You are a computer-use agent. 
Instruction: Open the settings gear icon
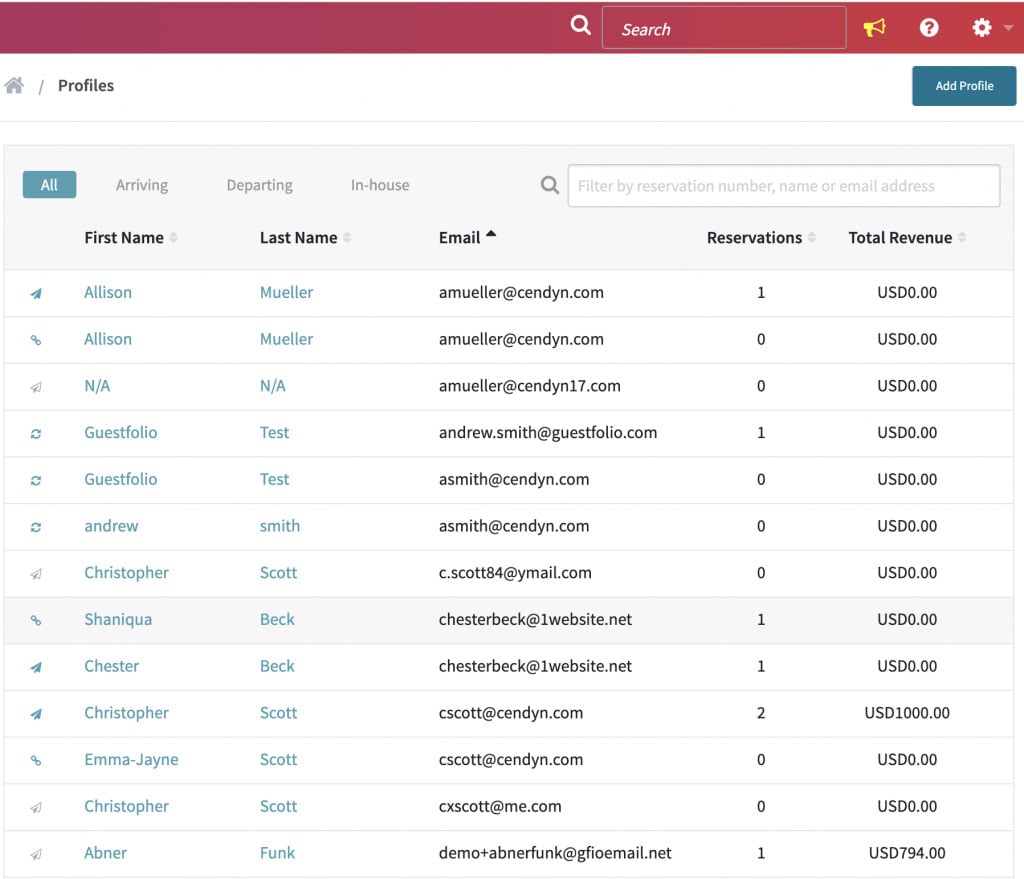tap(981, 27)
